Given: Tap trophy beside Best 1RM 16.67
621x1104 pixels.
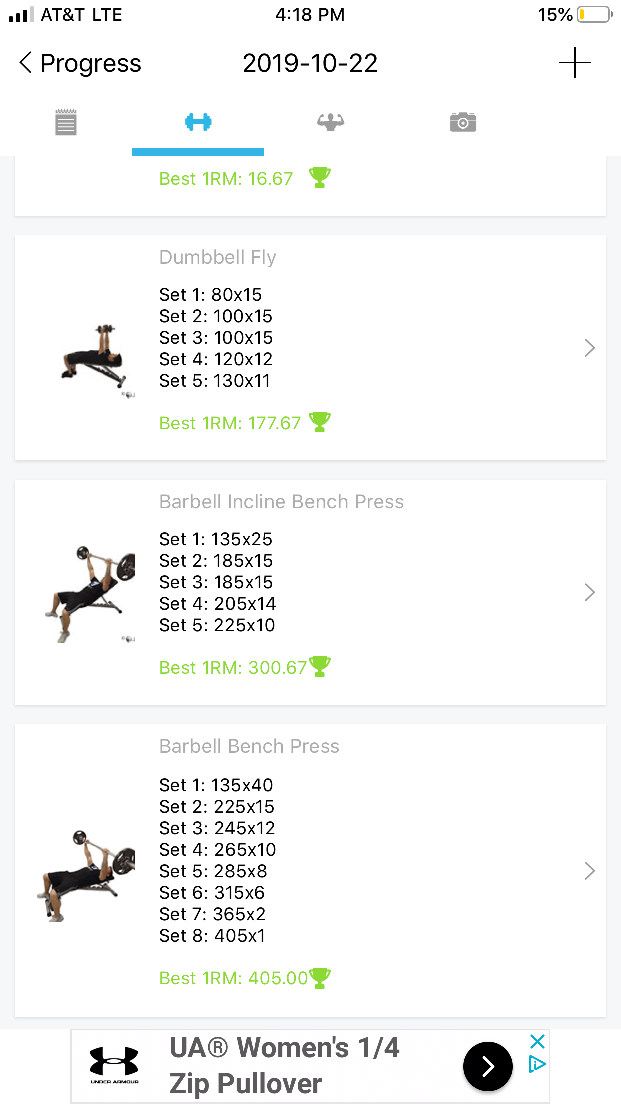Looking at the screenshot, I should [319, 178].
